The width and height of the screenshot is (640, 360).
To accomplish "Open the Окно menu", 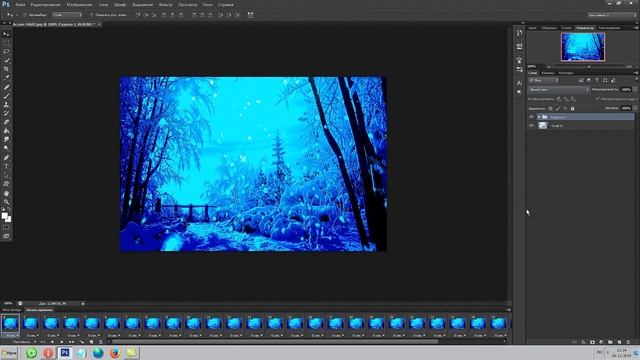I will click(207, 4).
